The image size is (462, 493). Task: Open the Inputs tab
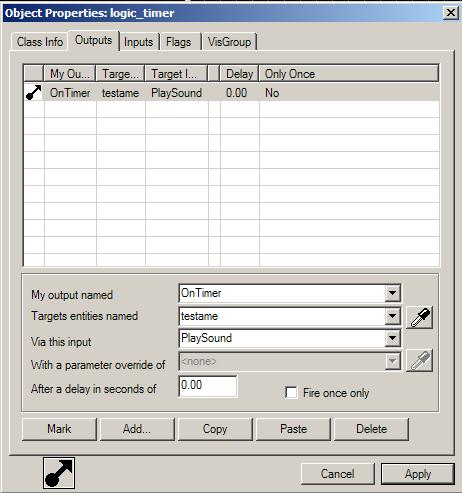(139, 42)
